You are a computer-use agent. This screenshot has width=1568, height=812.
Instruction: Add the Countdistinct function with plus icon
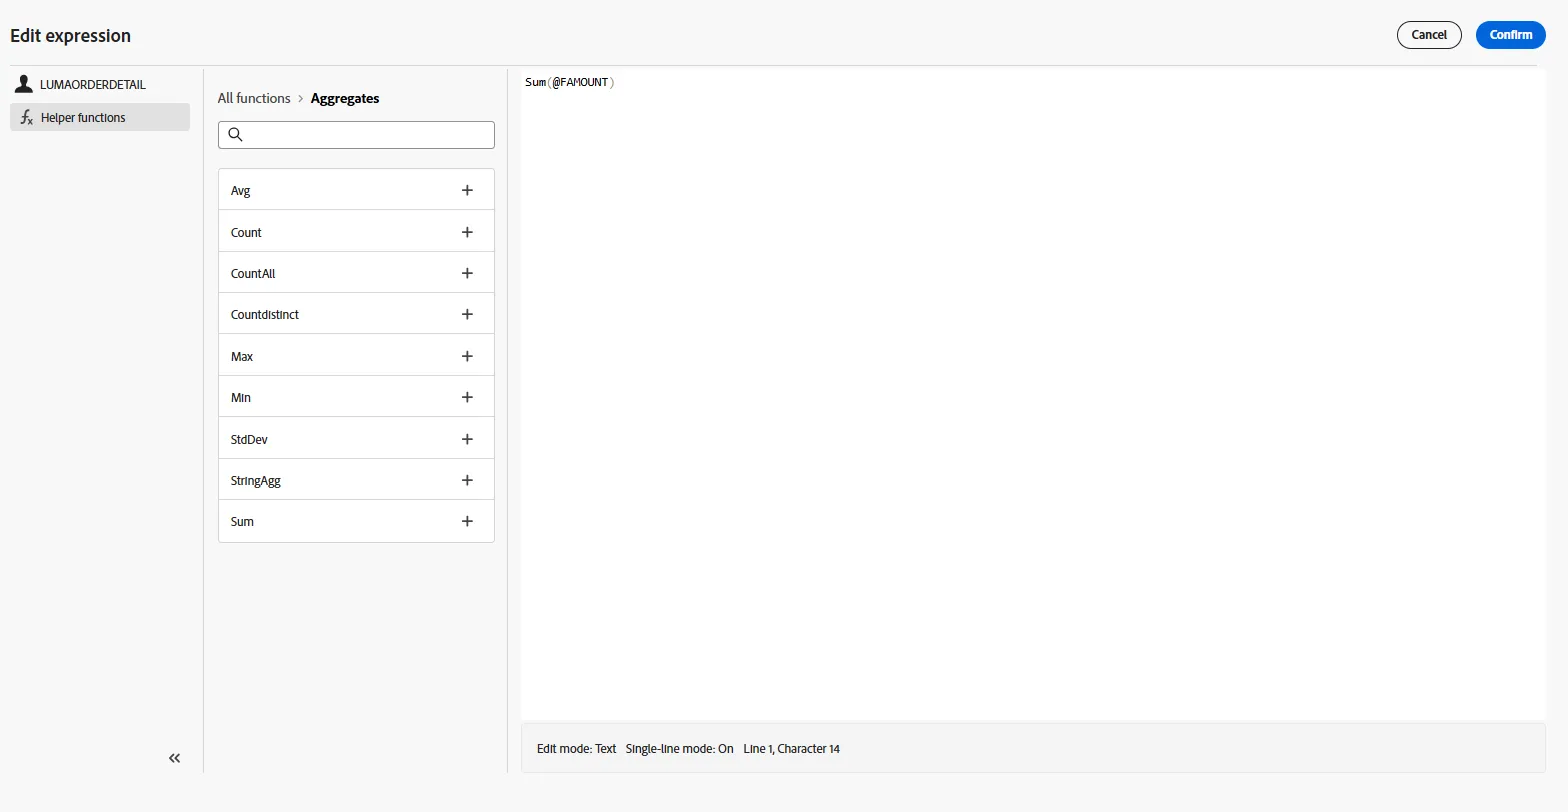pyautogui.click(x=467, y=314)
